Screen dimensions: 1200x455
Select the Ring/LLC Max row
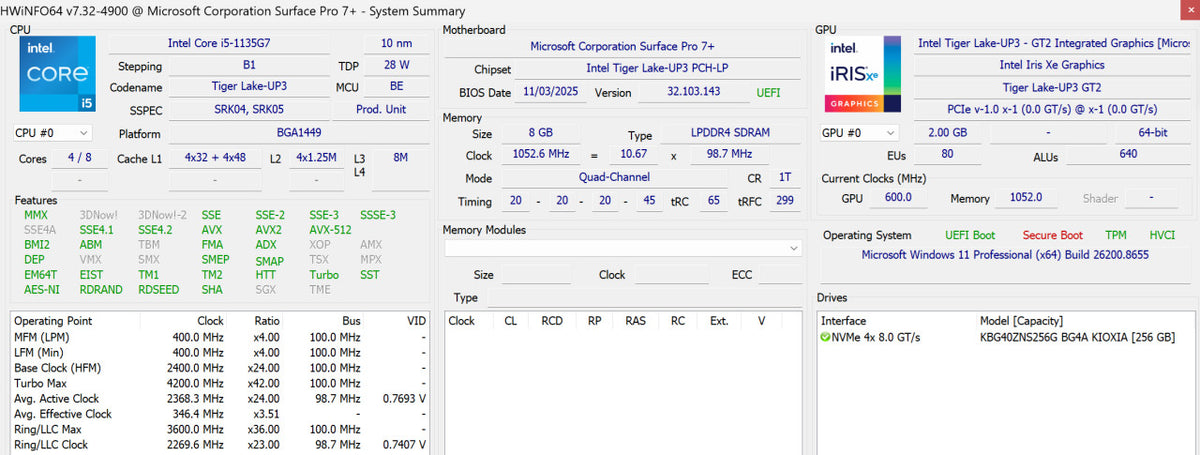click(x=220, y=429)
